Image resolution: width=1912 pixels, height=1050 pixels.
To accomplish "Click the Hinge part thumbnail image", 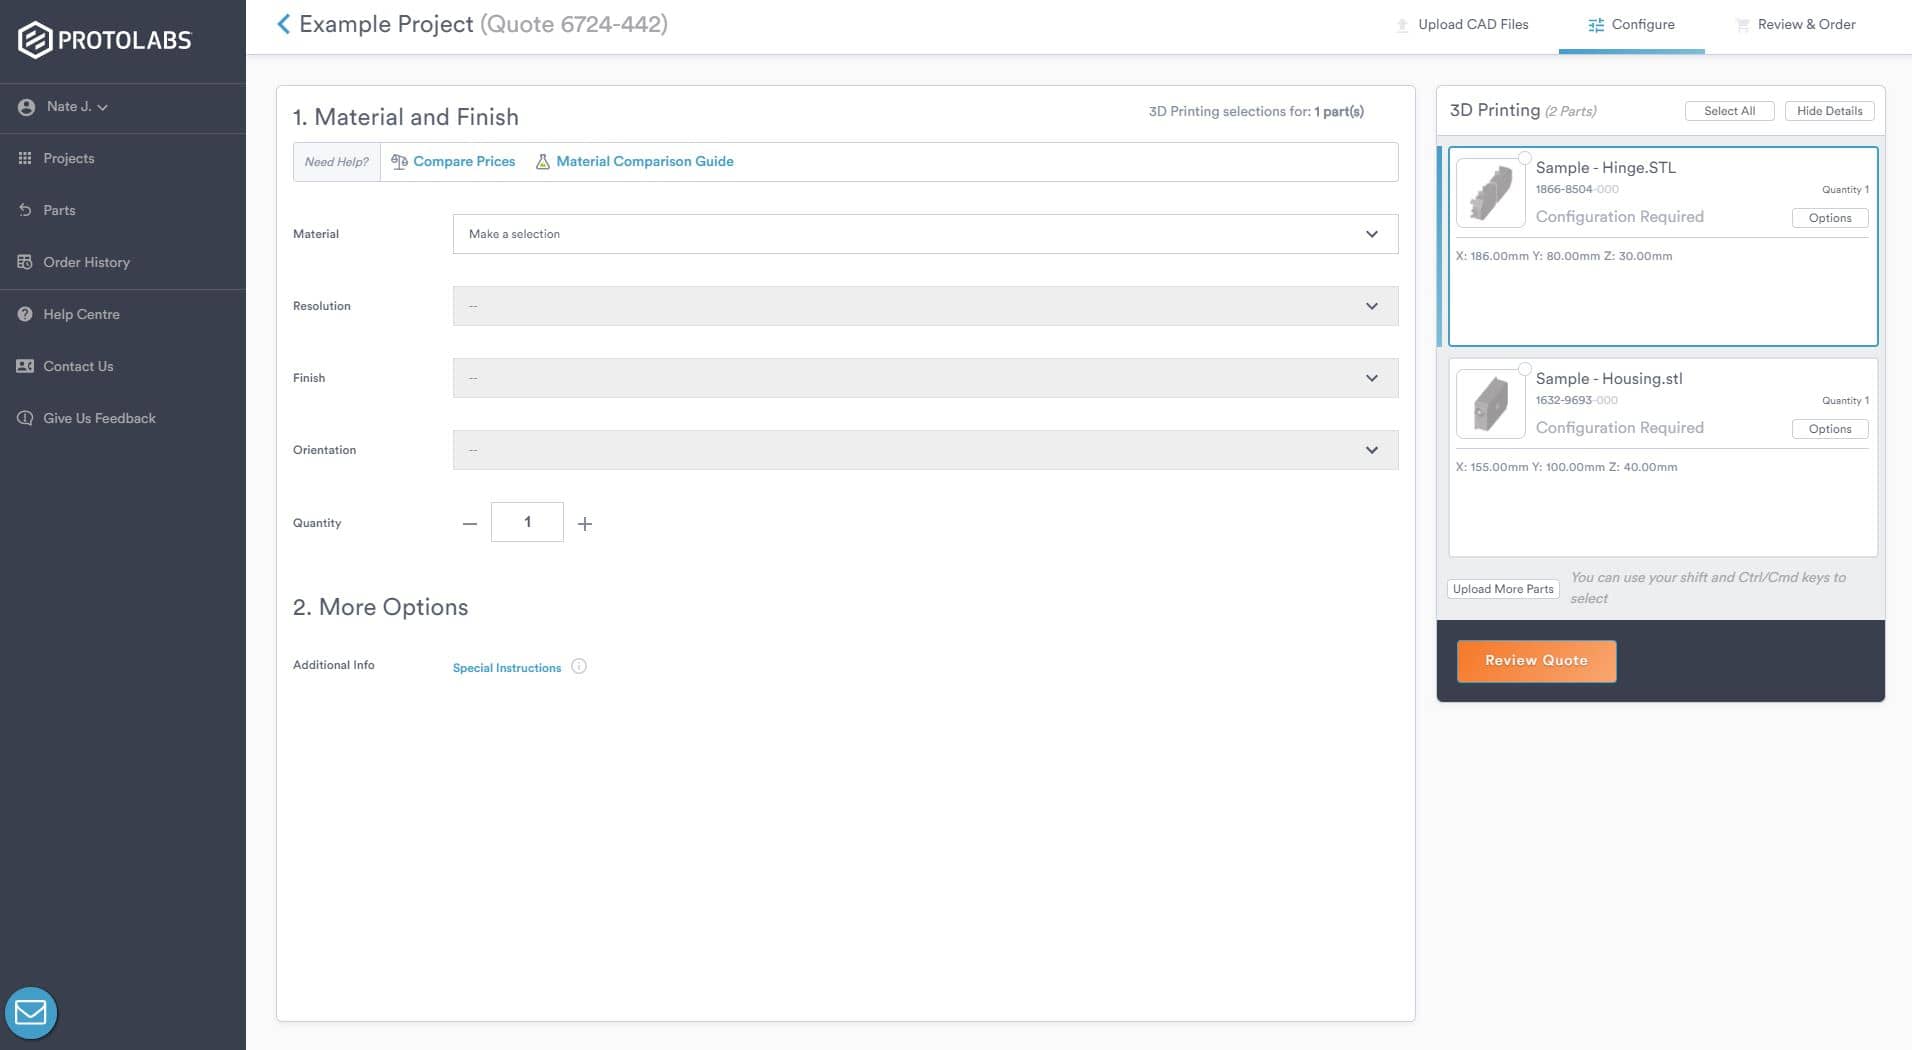I will (x=1490, y=193).
